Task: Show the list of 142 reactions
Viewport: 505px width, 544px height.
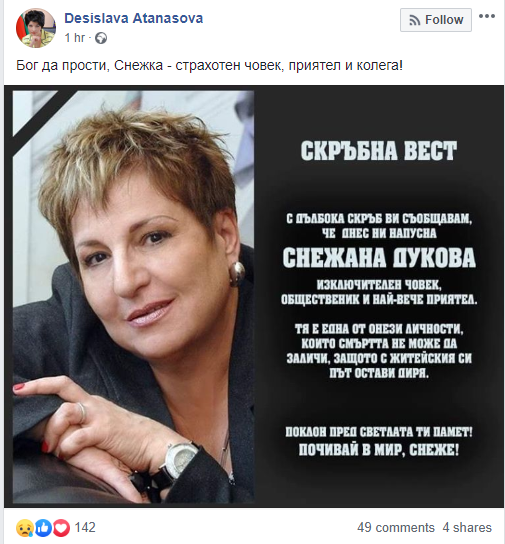Action: pyautogui.click(x=85, y=527)
